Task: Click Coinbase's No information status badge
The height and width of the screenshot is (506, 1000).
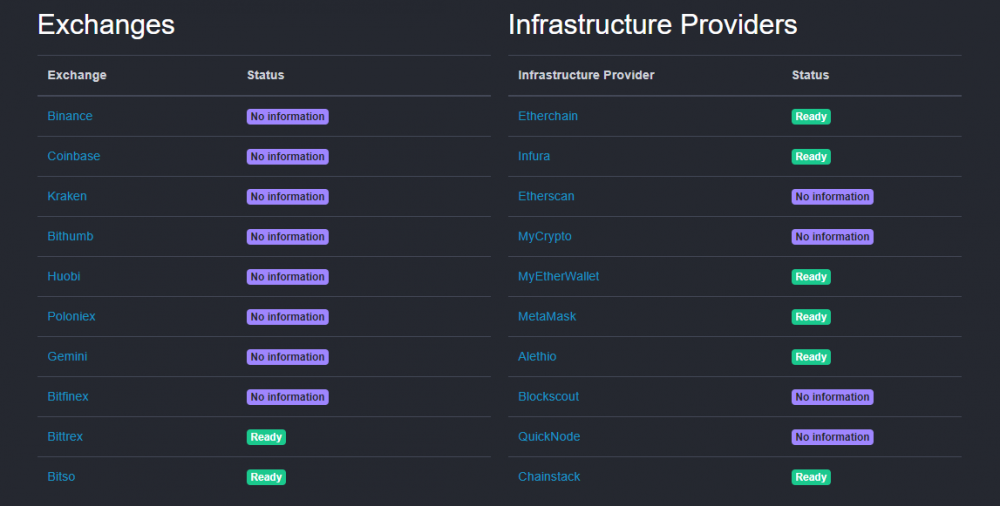Action: click(288, 157)
